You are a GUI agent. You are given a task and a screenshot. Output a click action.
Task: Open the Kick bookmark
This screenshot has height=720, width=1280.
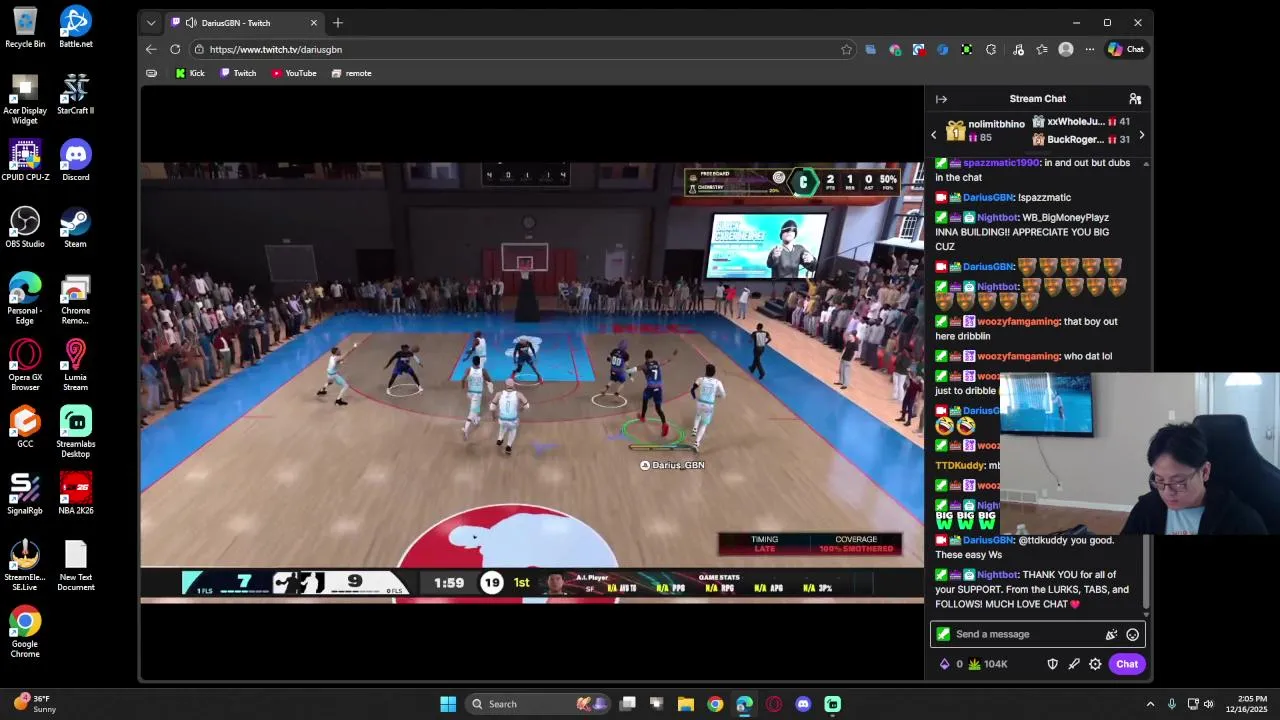coord(190,73)
